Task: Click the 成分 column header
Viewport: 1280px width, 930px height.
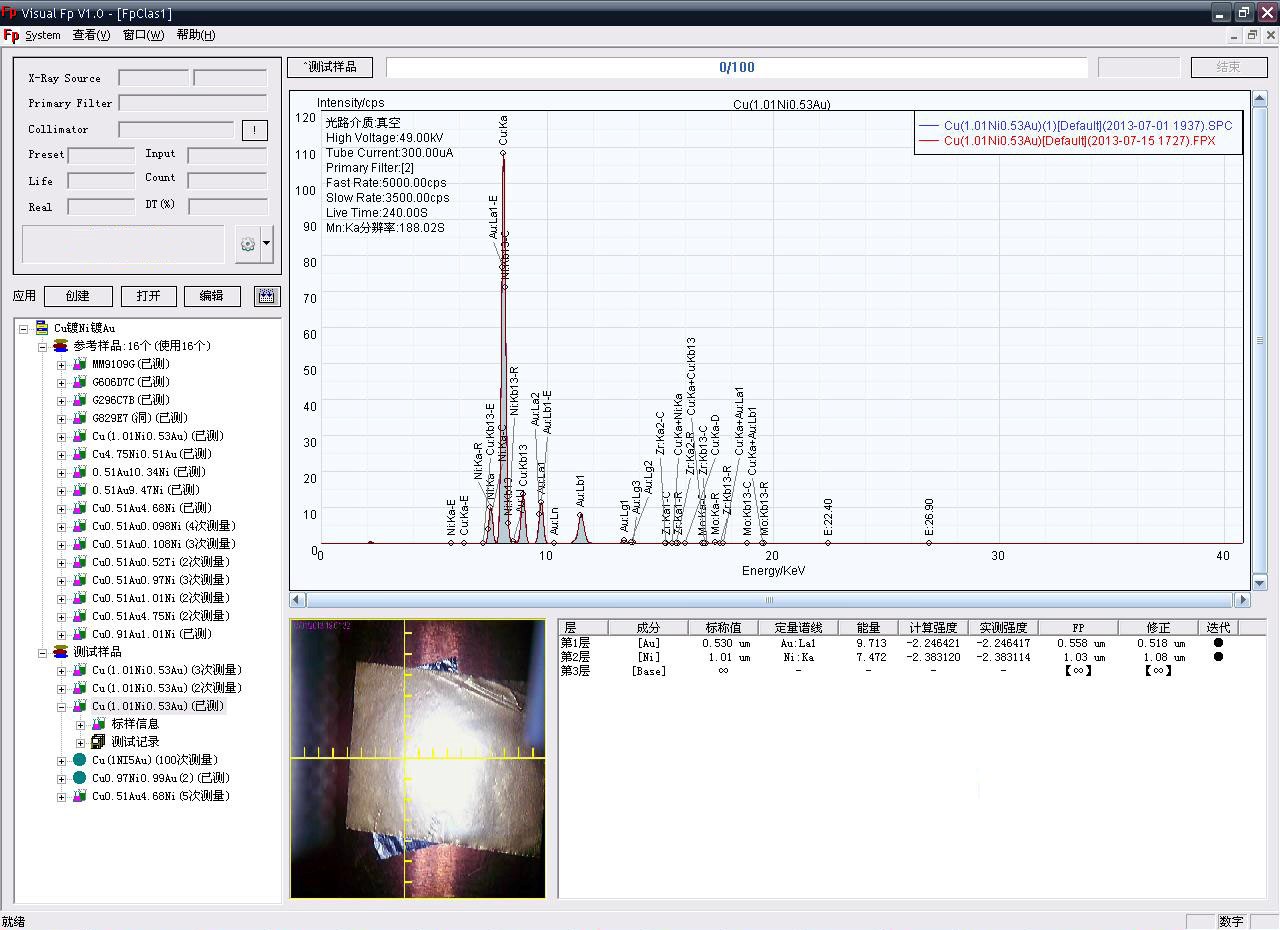Action: coord(648,628)
